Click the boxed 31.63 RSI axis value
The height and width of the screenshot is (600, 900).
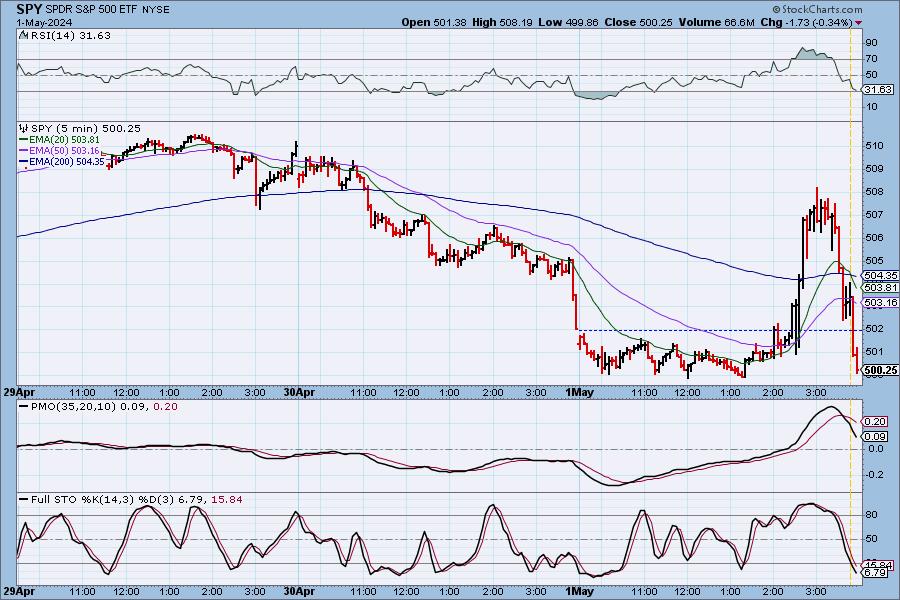point(878,90)
